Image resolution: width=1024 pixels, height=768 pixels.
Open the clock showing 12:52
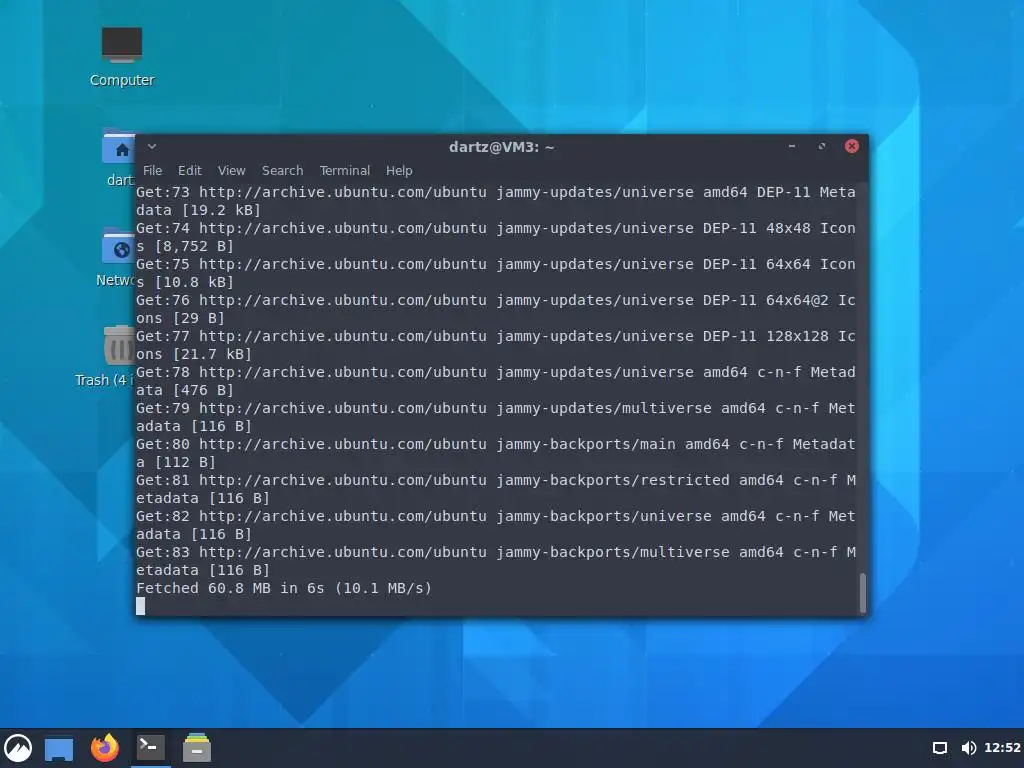pyautogui.click(x=1002, y=748)
